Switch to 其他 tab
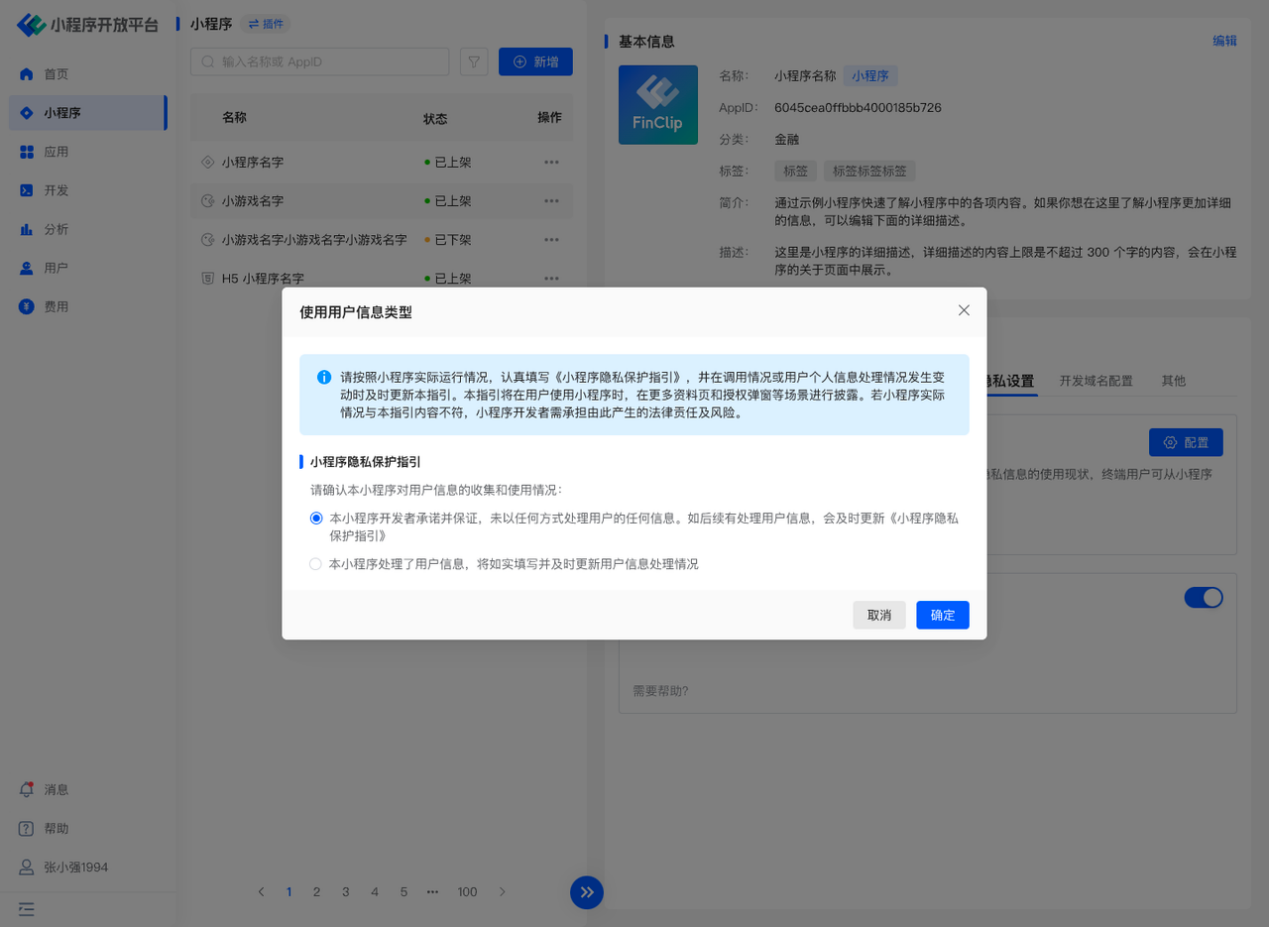The height and width of the screenshot is (927, 1269). (x=1173, y=381)
